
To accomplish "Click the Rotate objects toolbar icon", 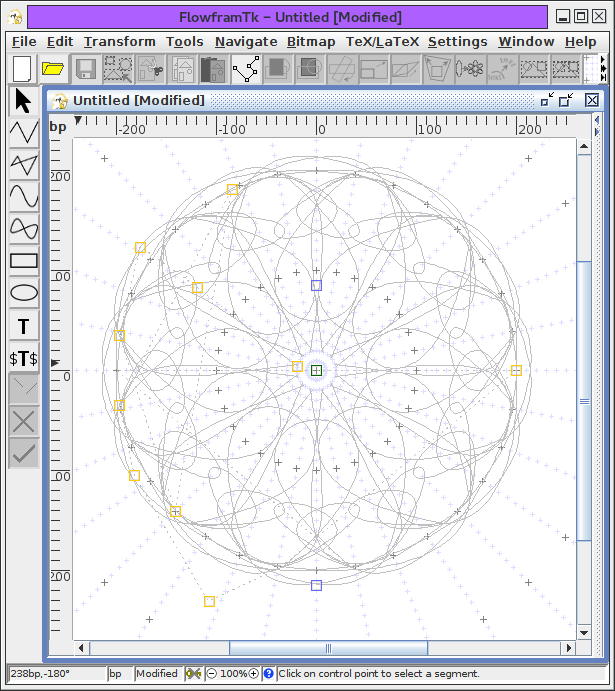I will pos(342,69).
